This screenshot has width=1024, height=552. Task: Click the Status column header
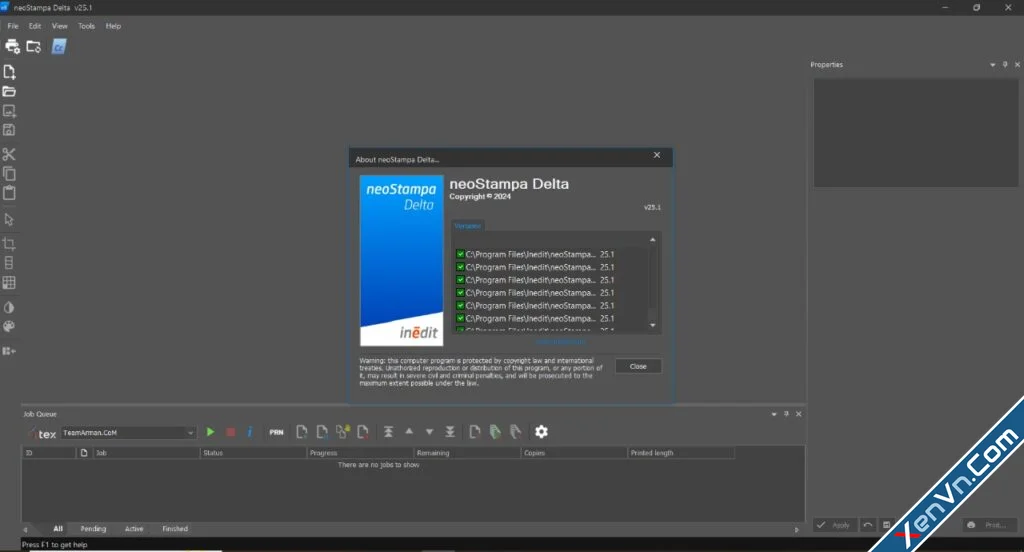click(253, 453)
